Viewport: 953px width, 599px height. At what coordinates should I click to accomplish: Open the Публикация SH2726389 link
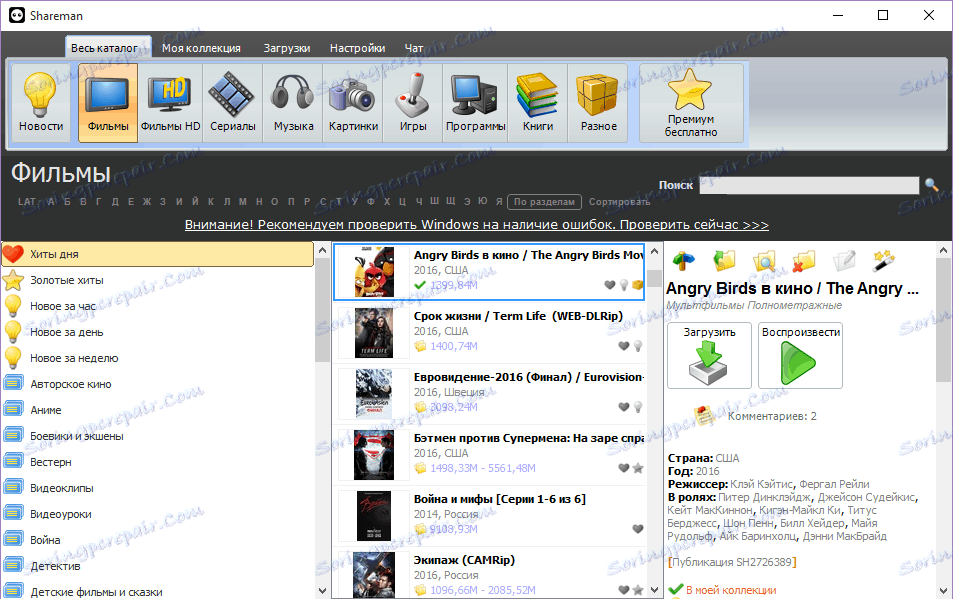732,562
